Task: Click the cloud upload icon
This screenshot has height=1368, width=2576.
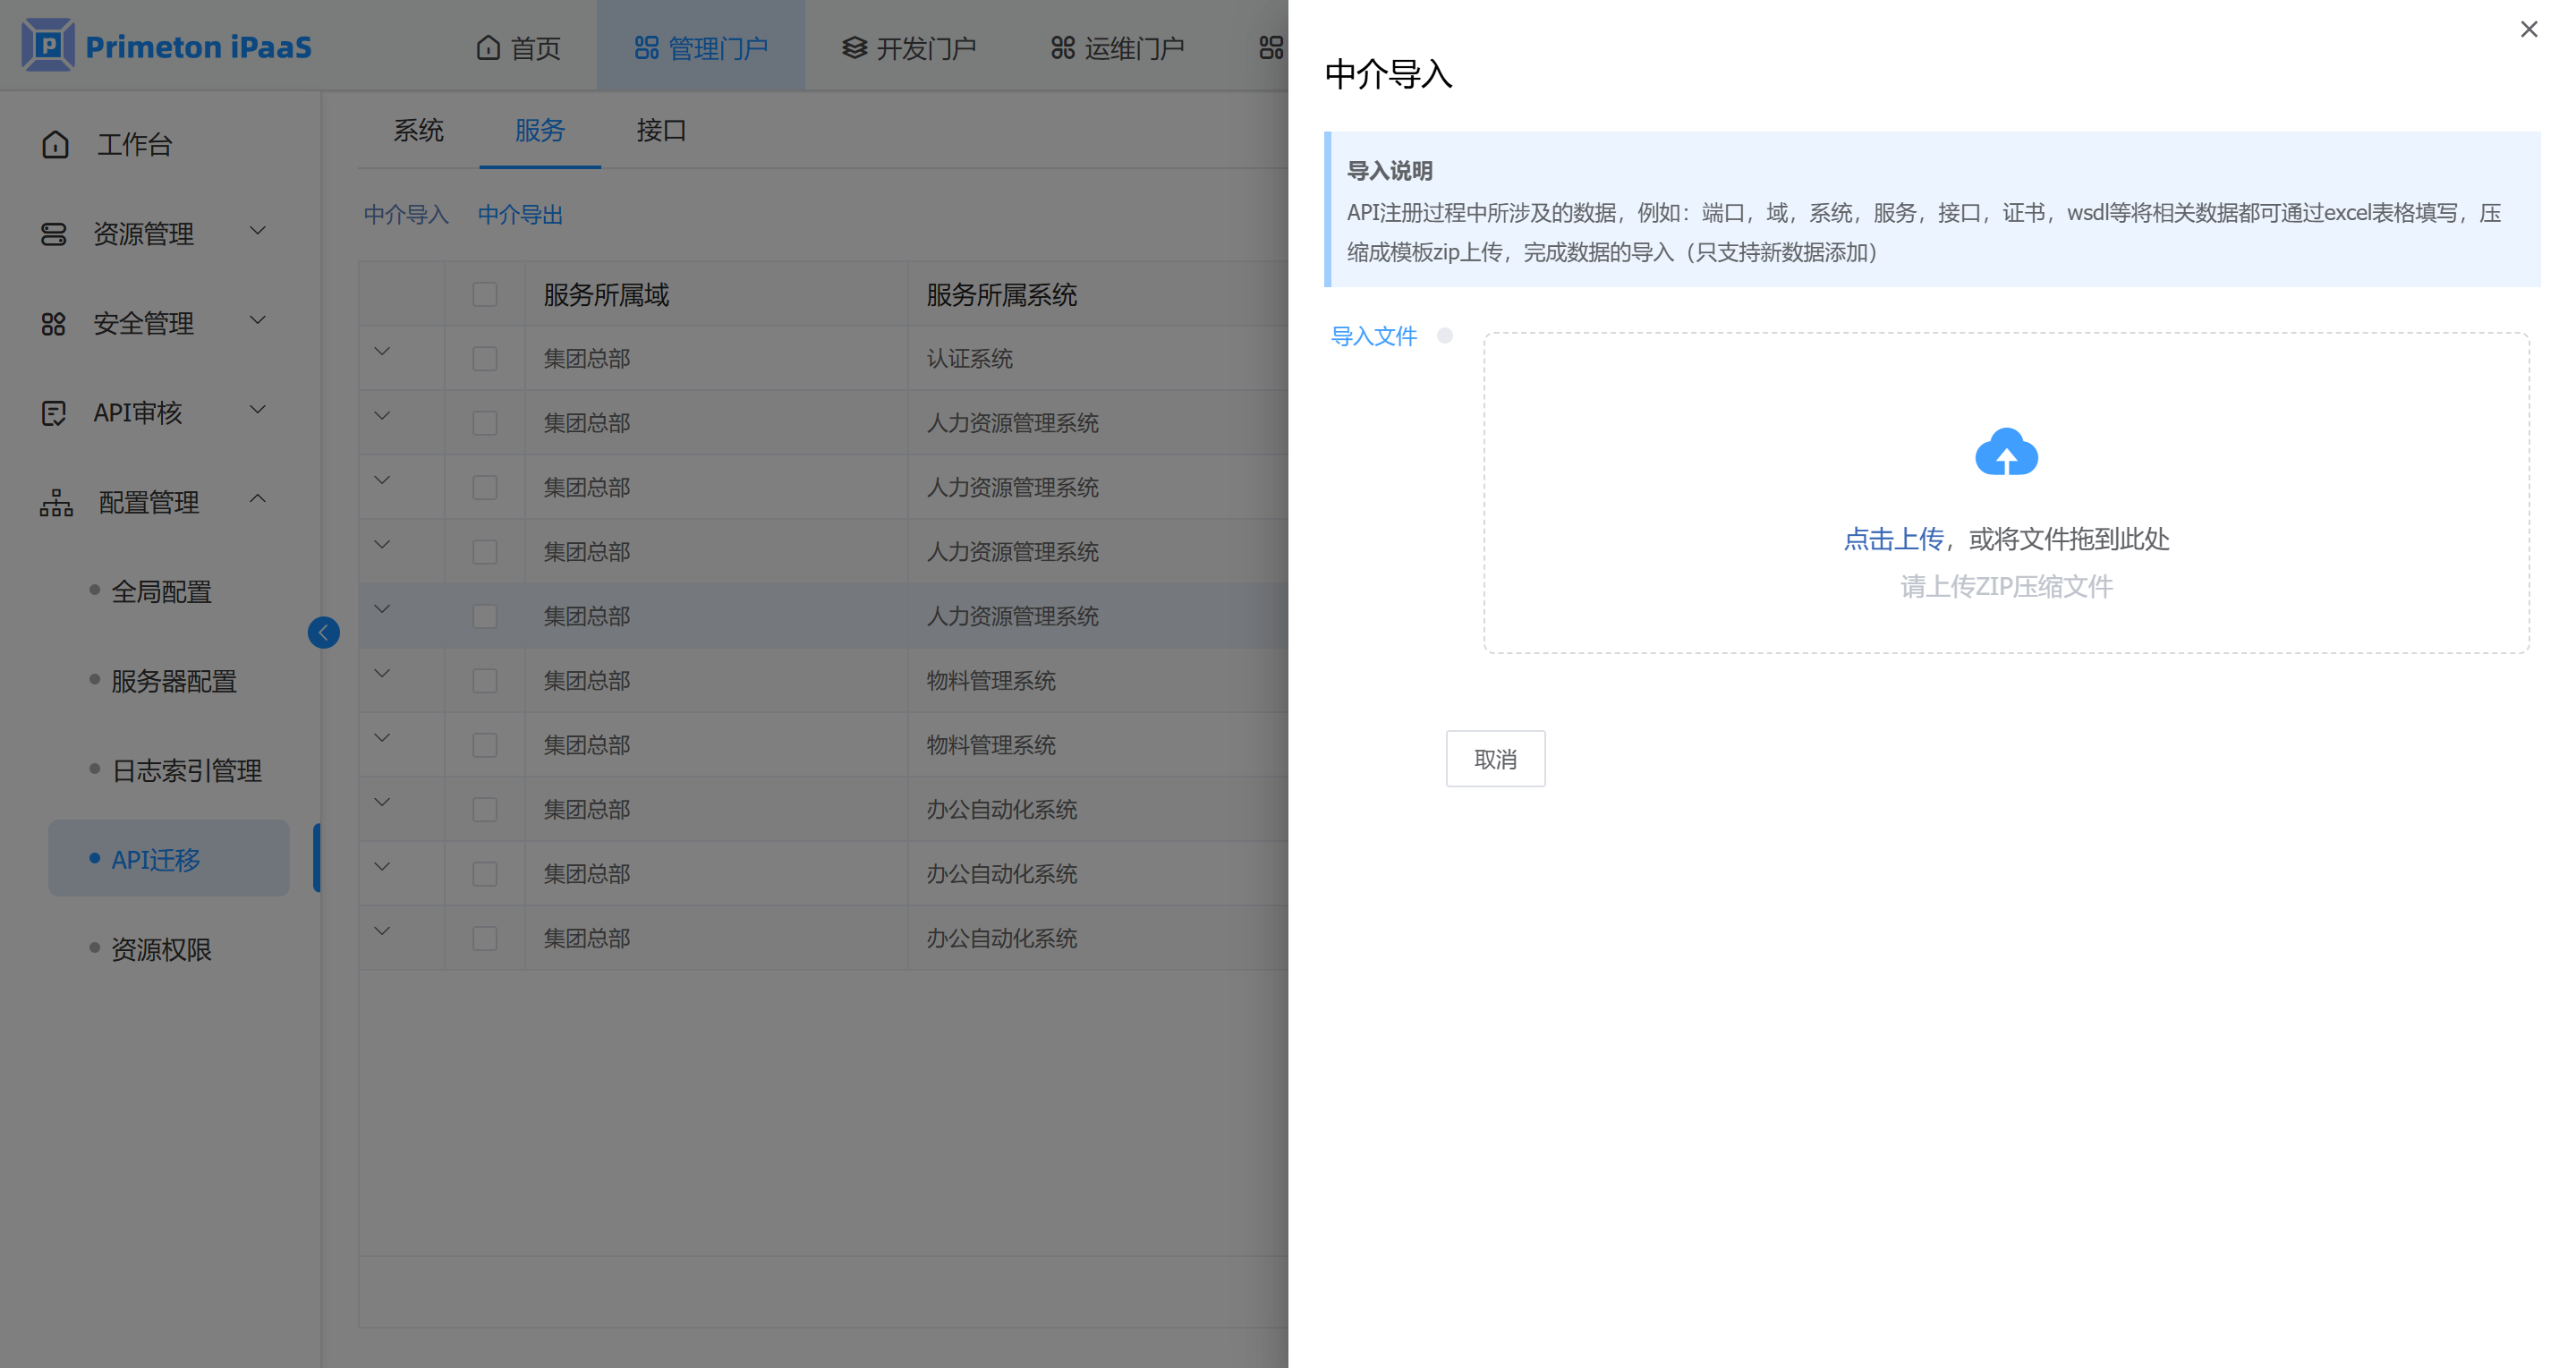Action: point(2005,453)
